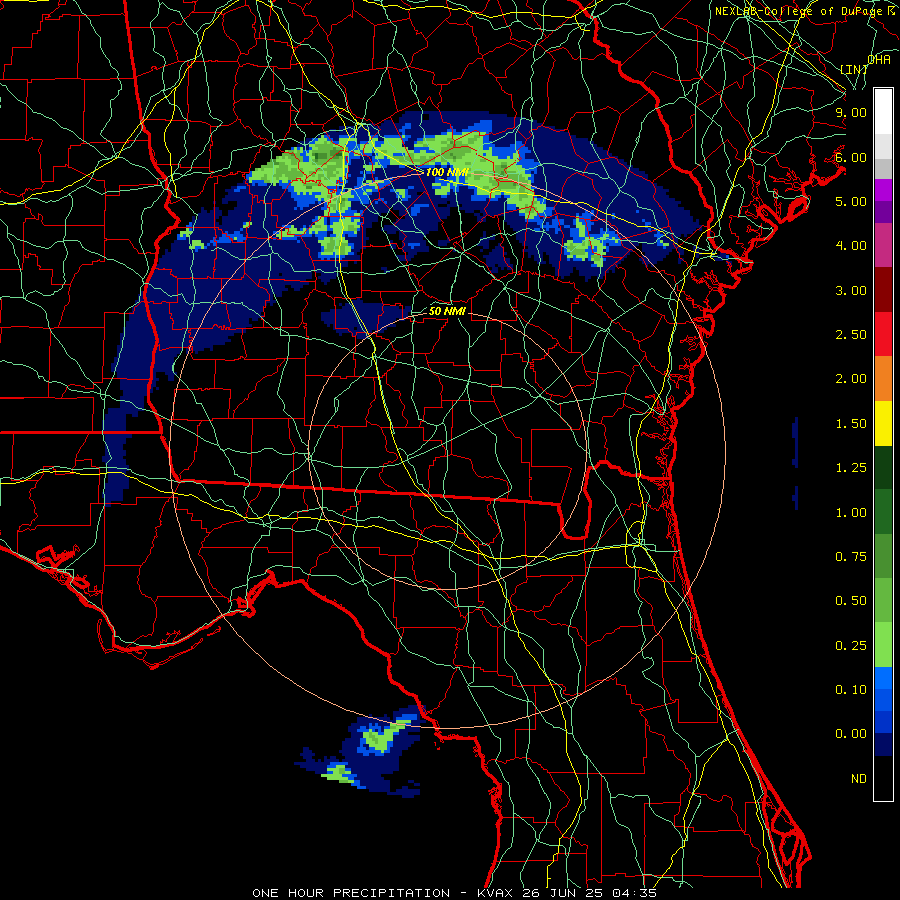Click the "6.00" legend label
This screenshot has width=900, height=900.
(x=851, y=157)
